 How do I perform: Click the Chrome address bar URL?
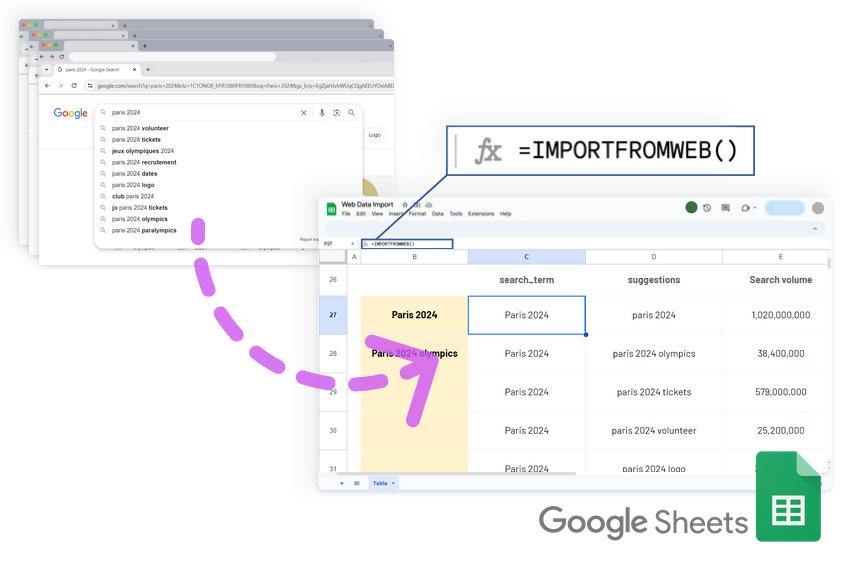(x=245, y=86)
